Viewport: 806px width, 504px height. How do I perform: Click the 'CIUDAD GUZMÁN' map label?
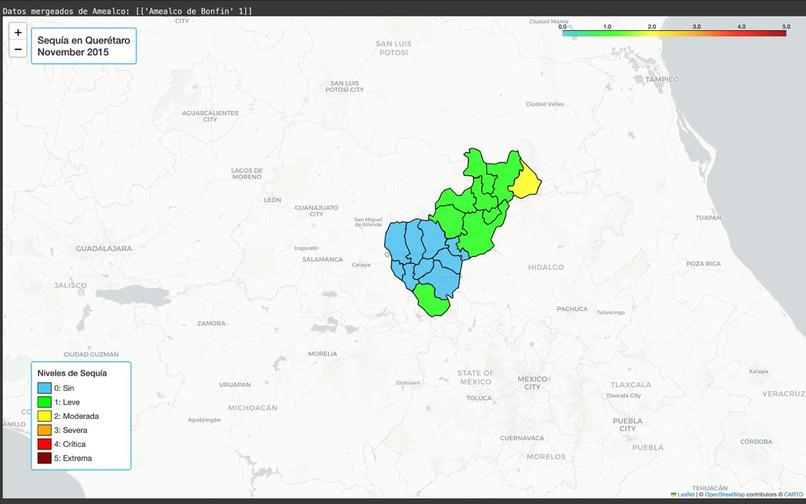click(91, 354)
